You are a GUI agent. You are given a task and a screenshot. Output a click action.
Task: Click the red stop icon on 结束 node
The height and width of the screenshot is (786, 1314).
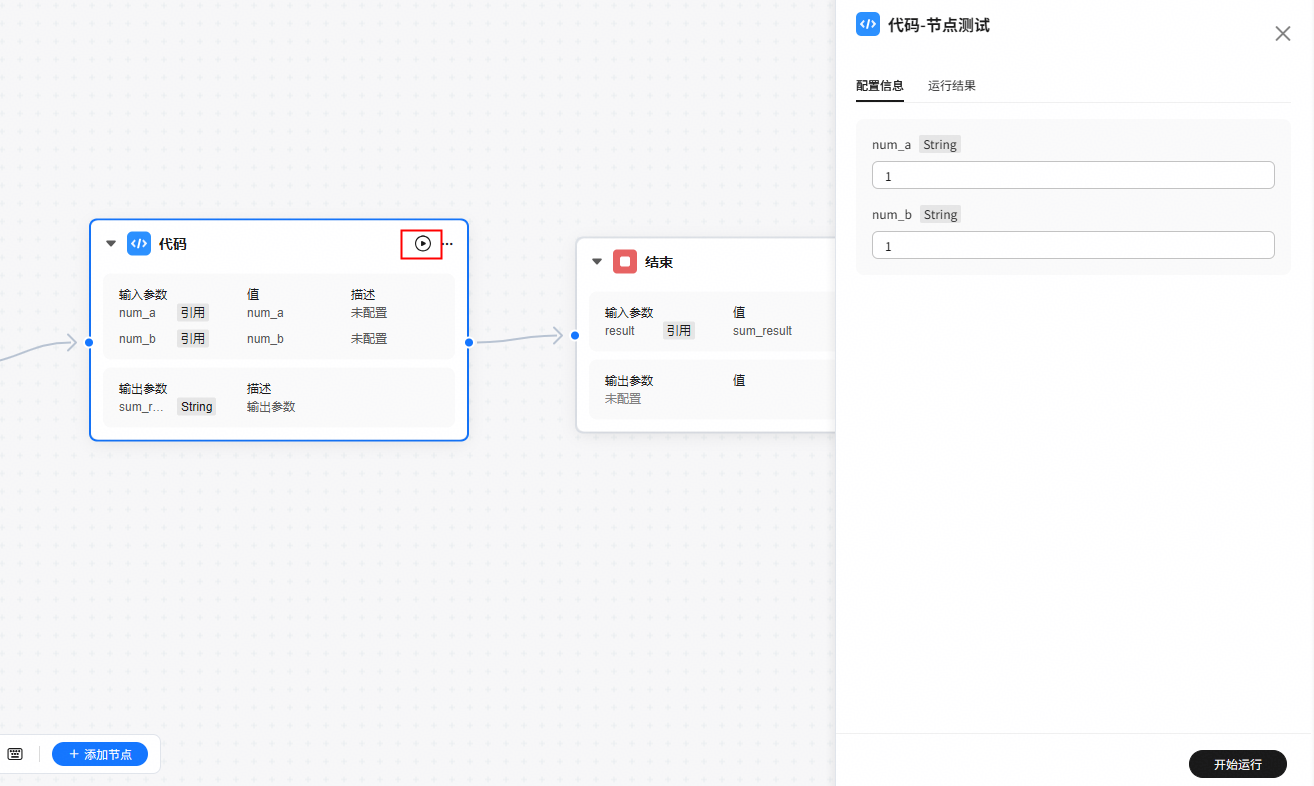tap(625, 262)
